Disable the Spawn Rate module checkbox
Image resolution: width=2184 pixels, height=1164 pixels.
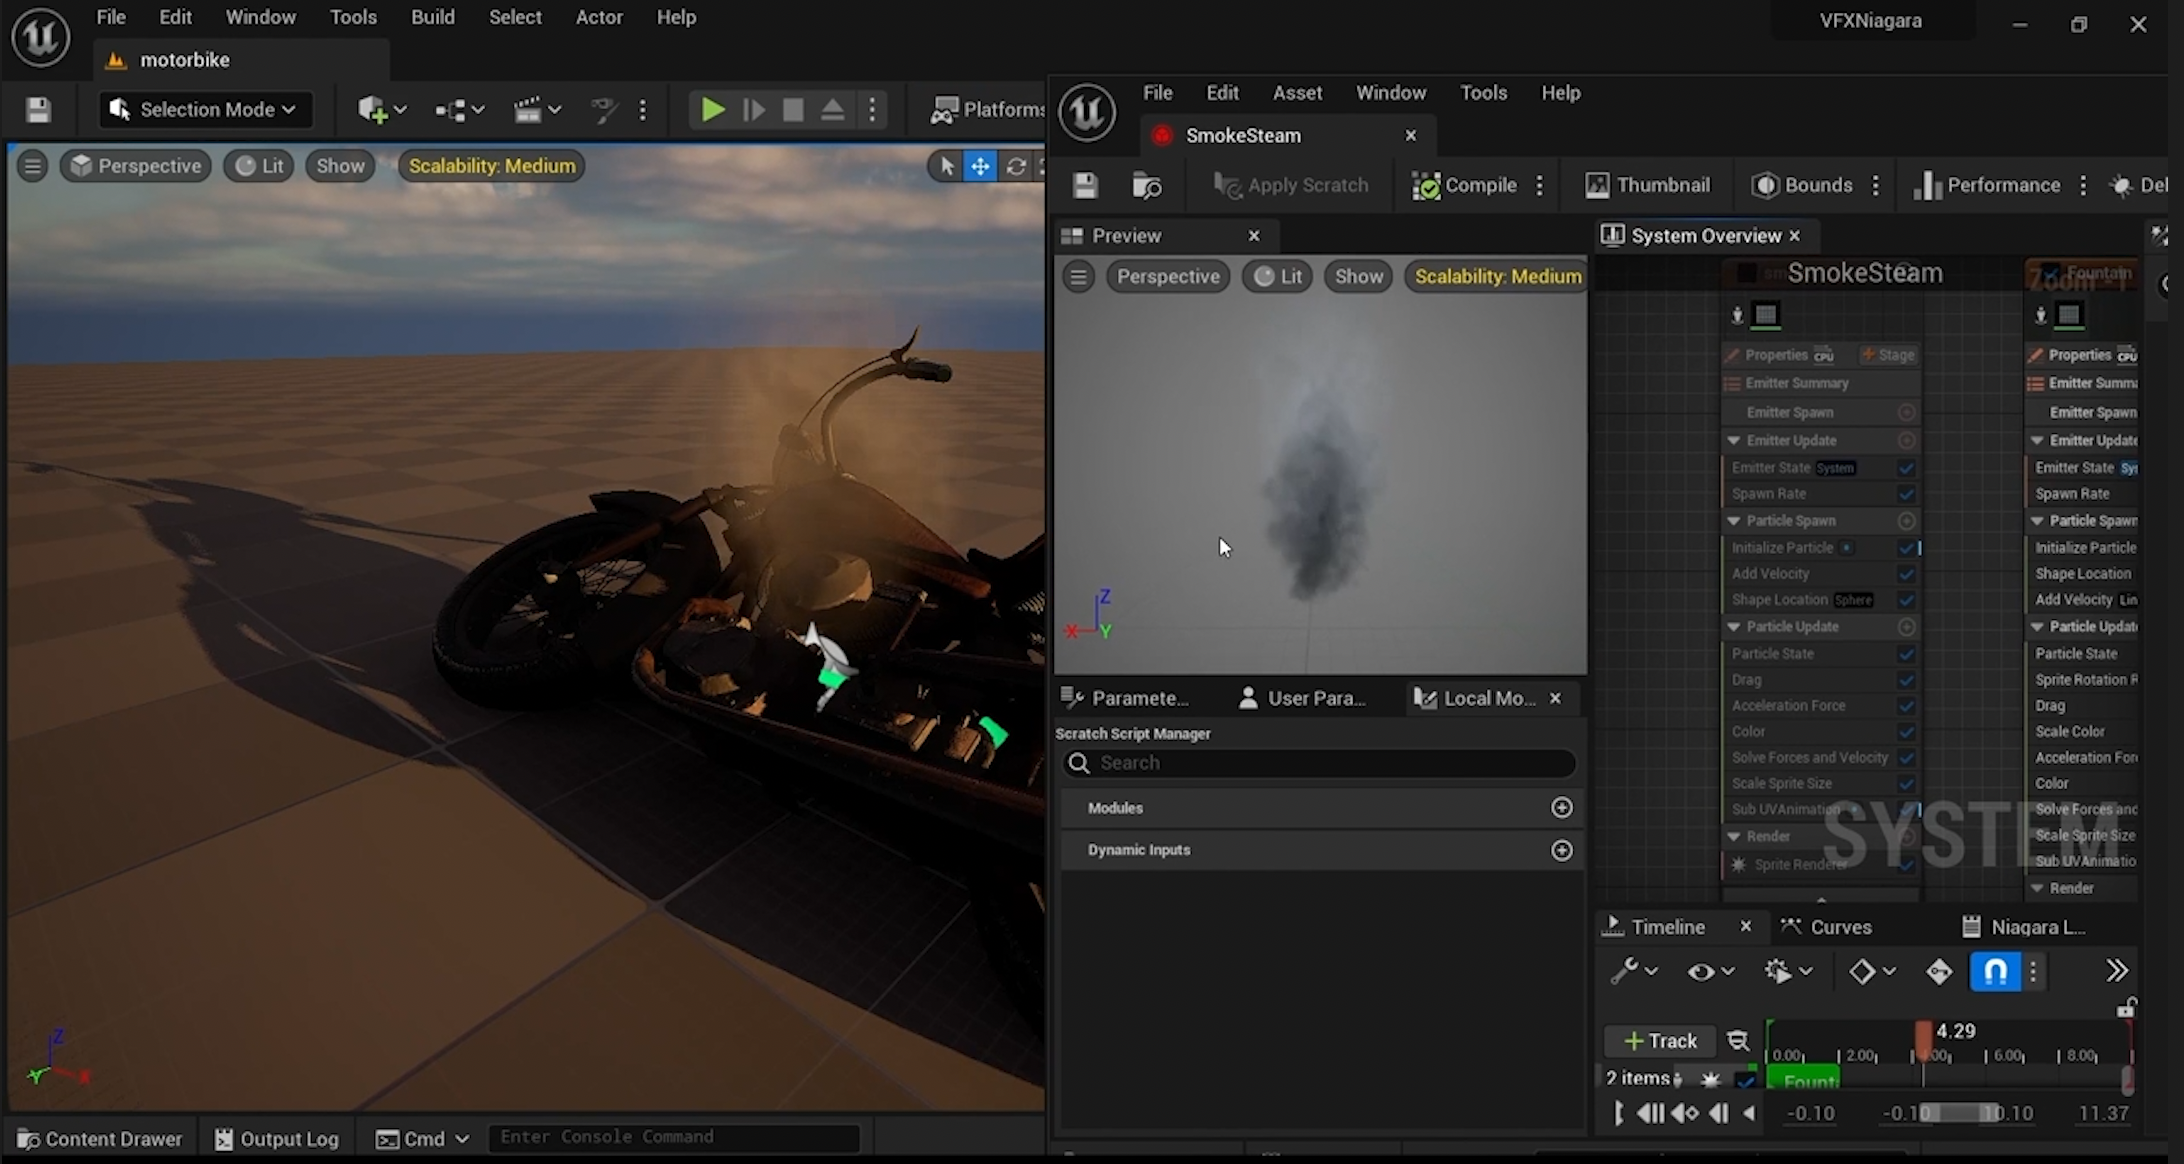pyautogui.click(x=1906, y=494)
